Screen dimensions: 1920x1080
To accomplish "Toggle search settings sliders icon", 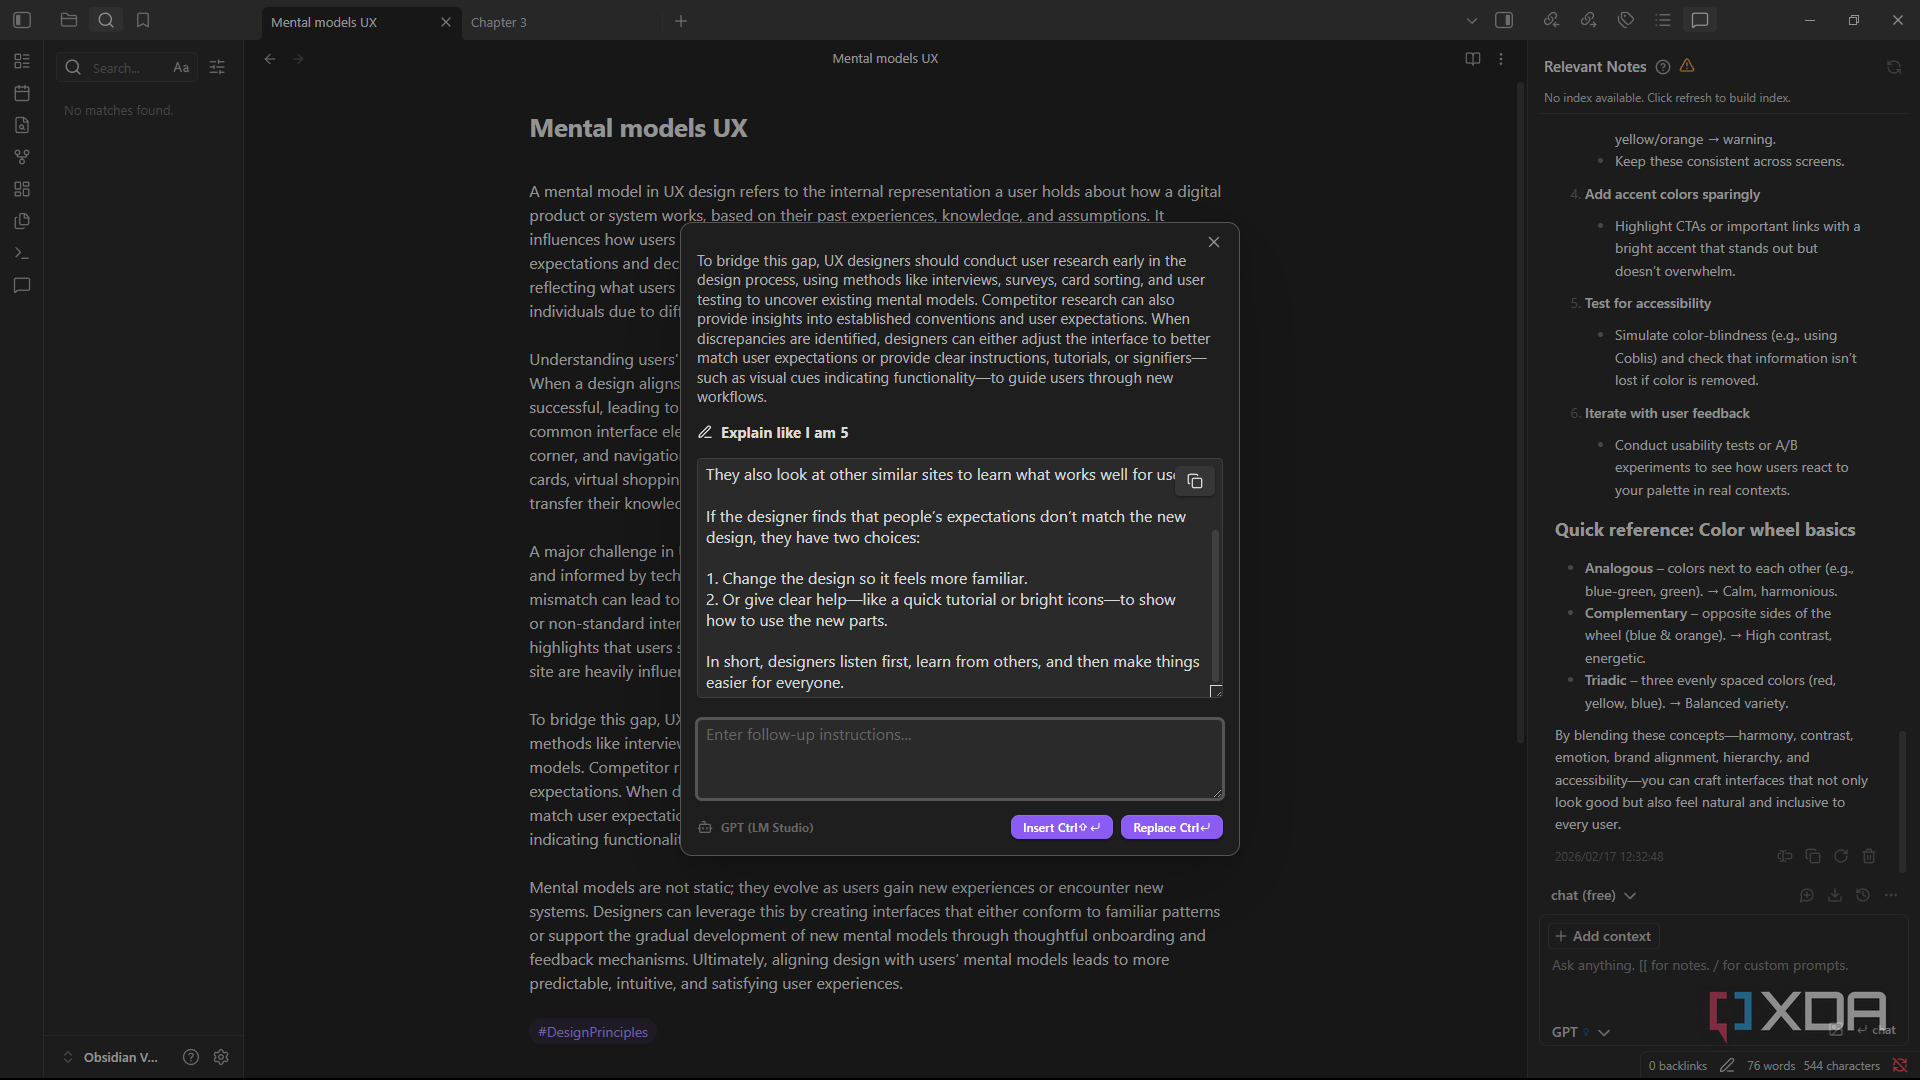I will (217, 68).
